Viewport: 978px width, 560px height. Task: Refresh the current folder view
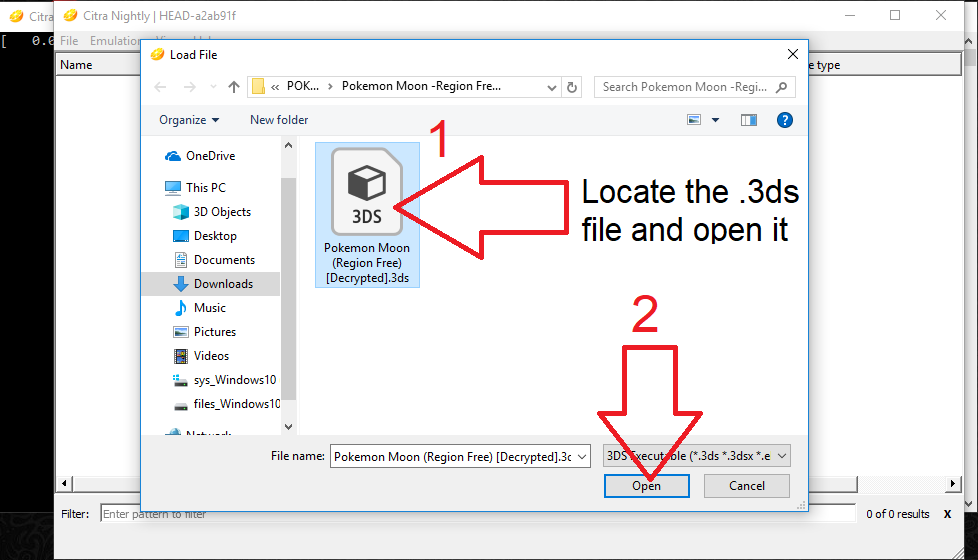572,87
